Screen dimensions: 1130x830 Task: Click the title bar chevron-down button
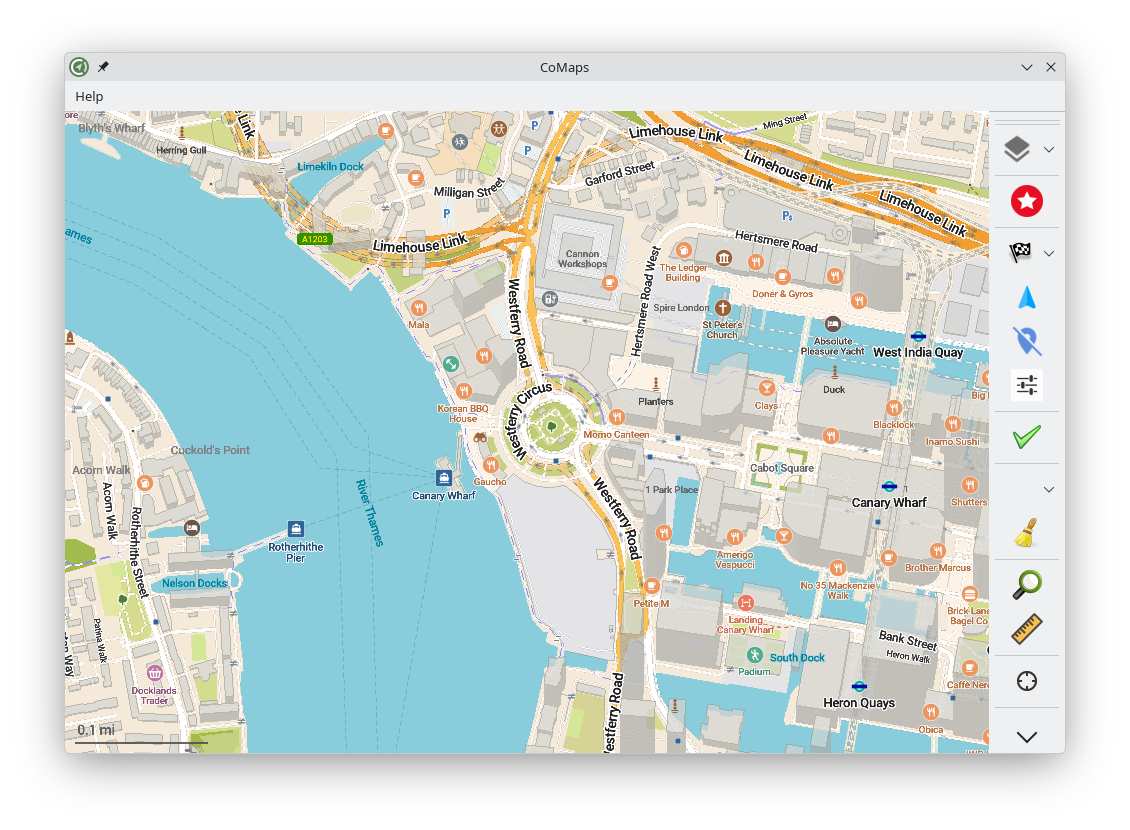1027,67
